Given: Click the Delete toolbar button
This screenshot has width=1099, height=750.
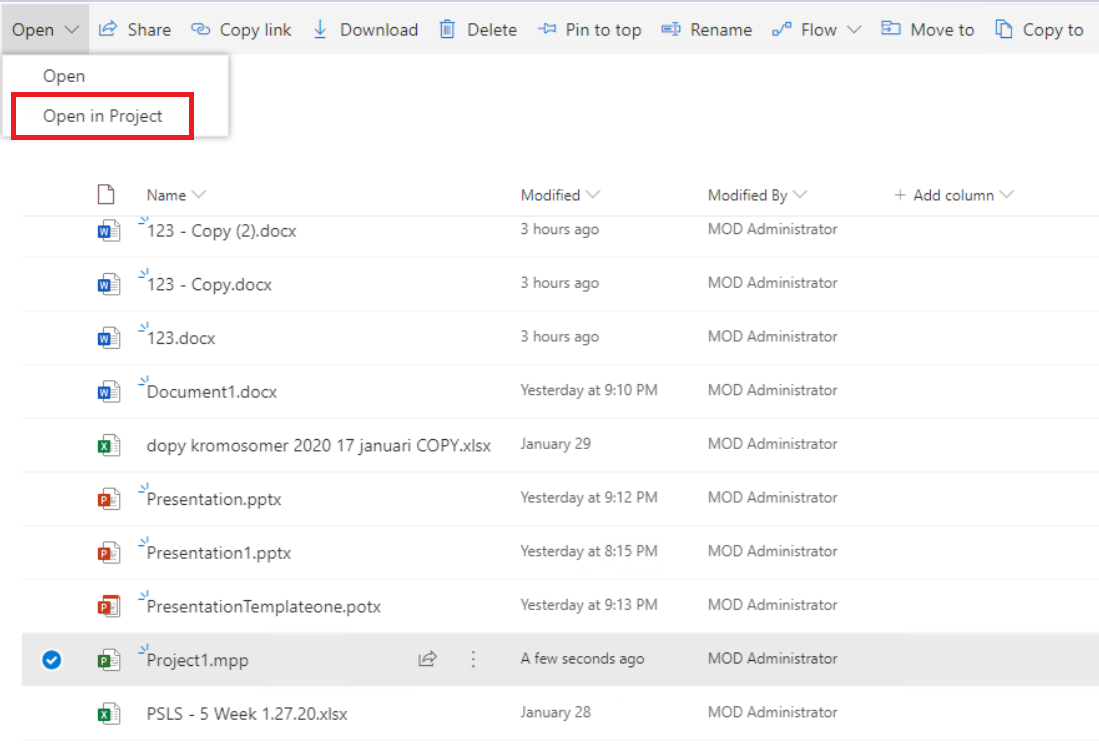Looking at the screenshot, I should (478, 29).
